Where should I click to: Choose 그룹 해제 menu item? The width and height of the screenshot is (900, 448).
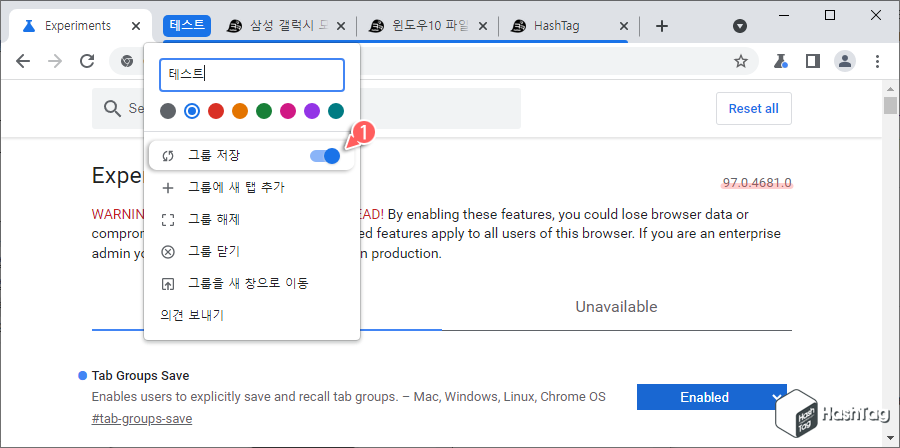251,220
